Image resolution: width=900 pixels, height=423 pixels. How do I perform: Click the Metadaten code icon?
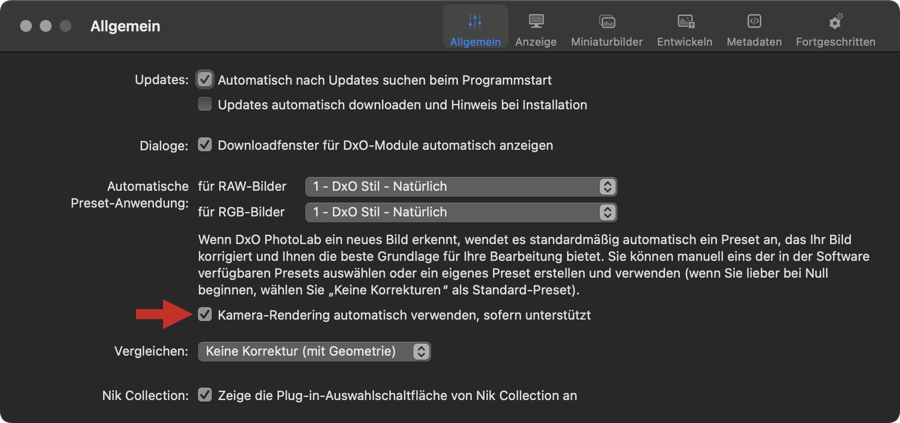pos(754,21)
